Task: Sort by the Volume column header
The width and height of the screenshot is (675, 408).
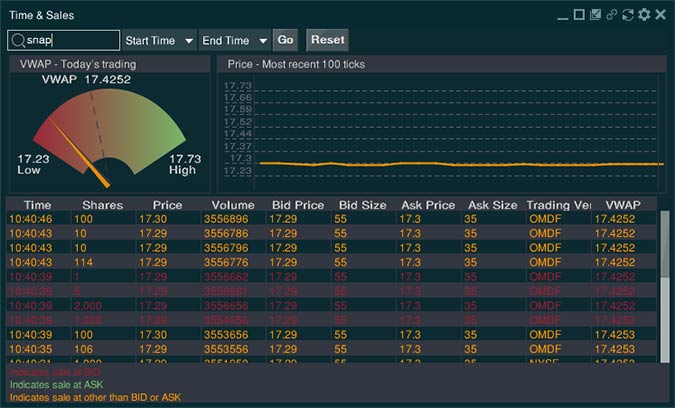Action: click(x=232, y=205)
